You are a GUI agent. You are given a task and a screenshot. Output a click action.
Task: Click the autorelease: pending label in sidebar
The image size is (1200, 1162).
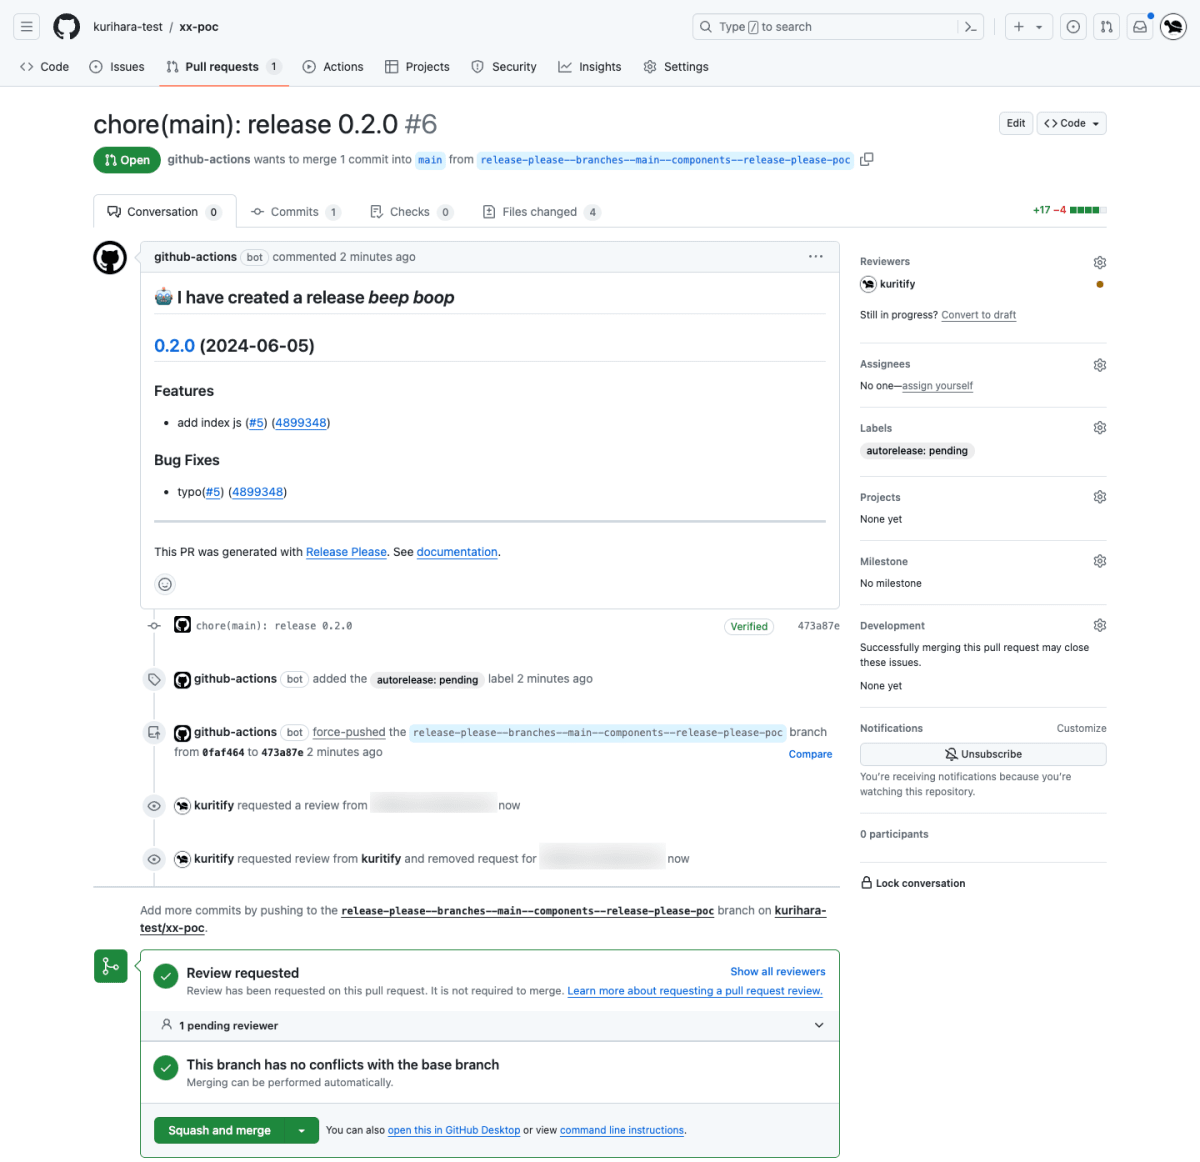coord(917,451)
